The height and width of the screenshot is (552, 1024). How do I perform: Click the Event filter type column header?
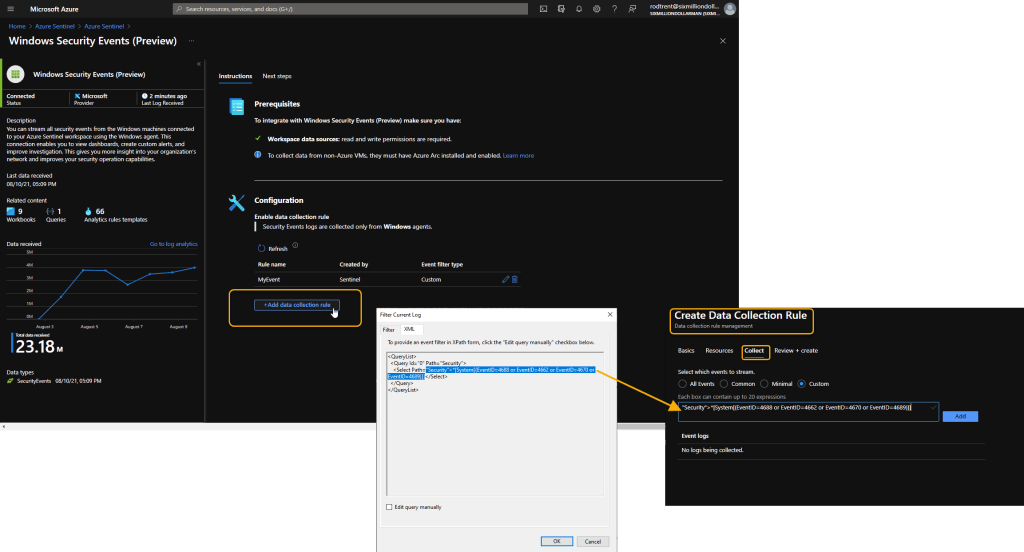[442, 265]
